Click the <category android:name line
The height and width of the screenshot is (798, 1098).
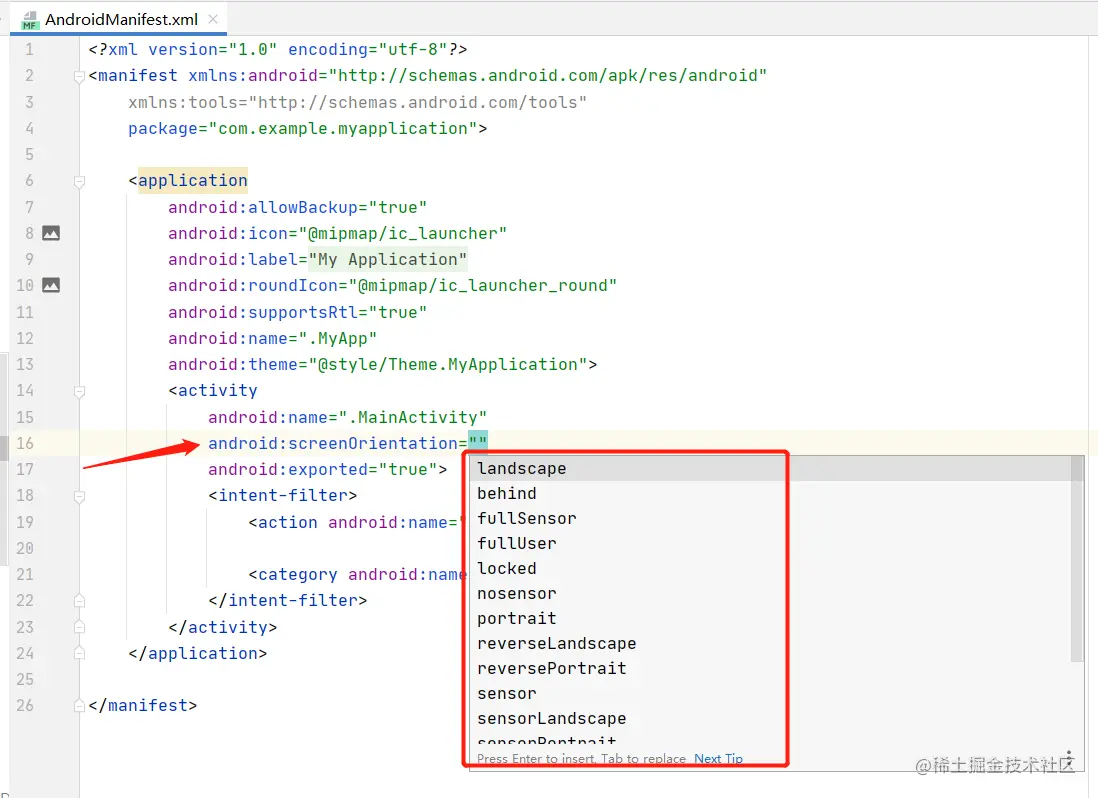pyautogui.click(x=358, y=575)
